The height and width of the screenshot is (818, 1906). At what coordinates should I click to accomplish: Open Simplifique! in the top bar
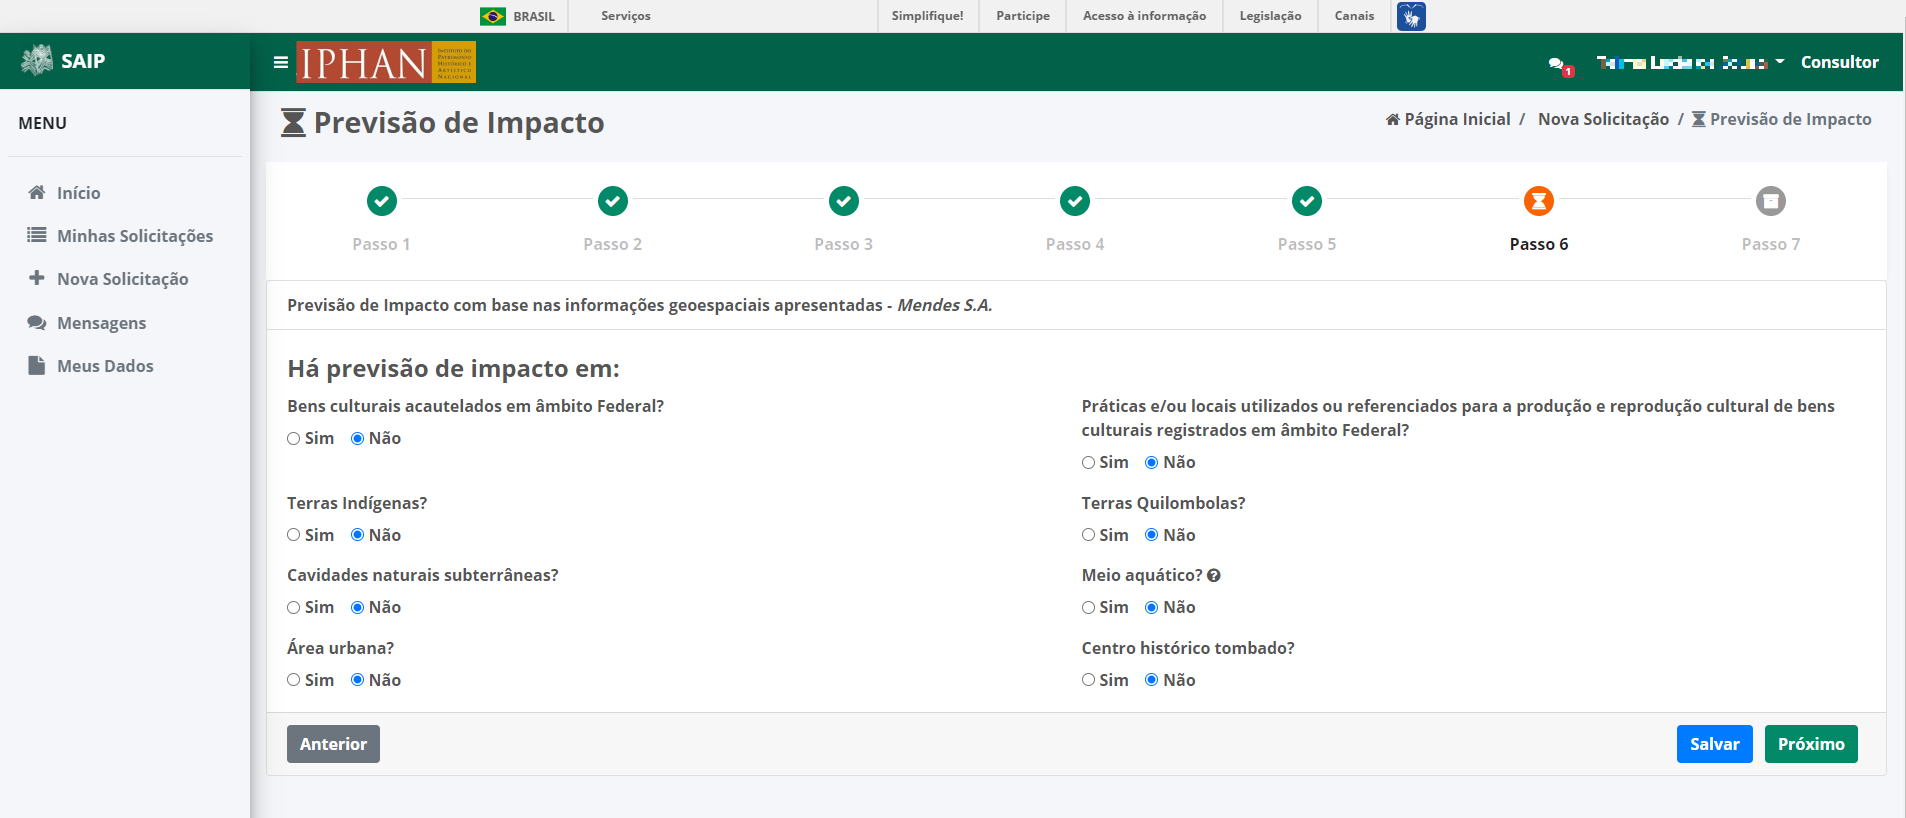click(x=928, y=16)
